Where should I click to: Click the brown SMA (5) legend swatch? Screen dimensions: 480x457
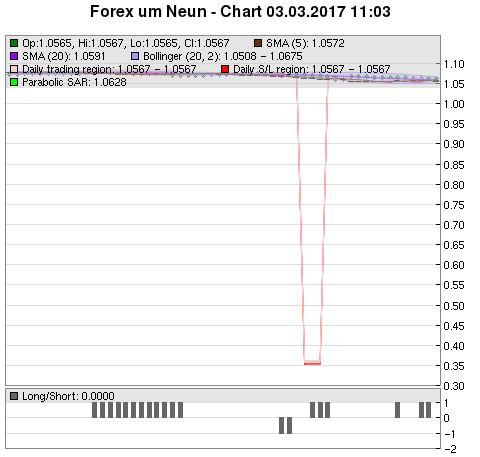tap(258, 43)
